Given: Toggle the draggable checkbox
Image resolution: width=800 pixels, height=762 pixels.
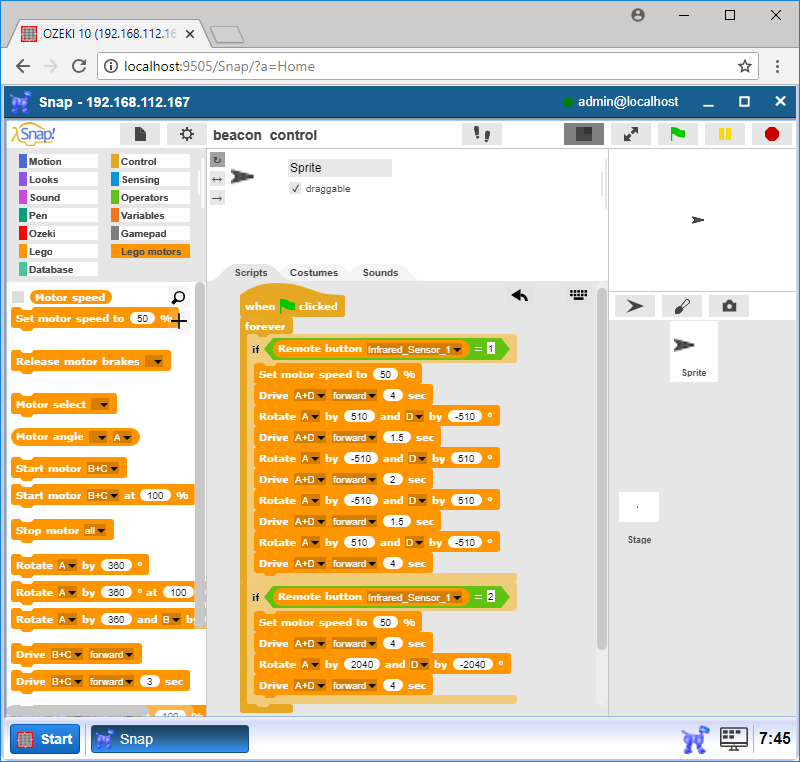Looking at the screenshot, I should [x=295, y=189].
